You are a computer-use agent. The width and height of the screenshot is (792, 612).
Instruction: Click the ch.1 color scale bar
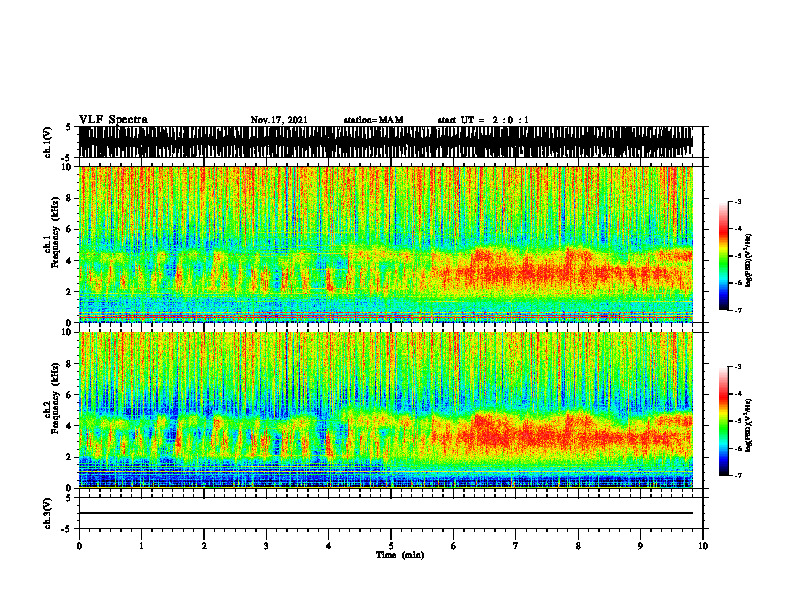pos(723,256)
